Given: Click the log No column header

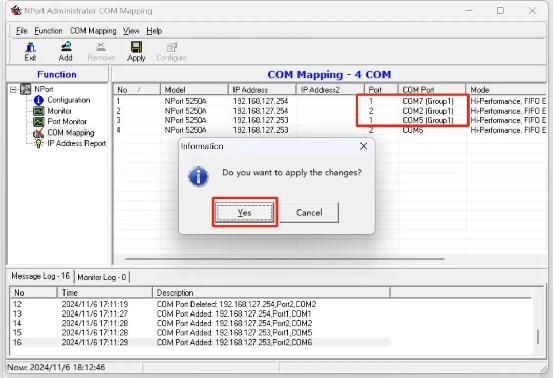Looking at the screenshot, I should tap(34, 293).
